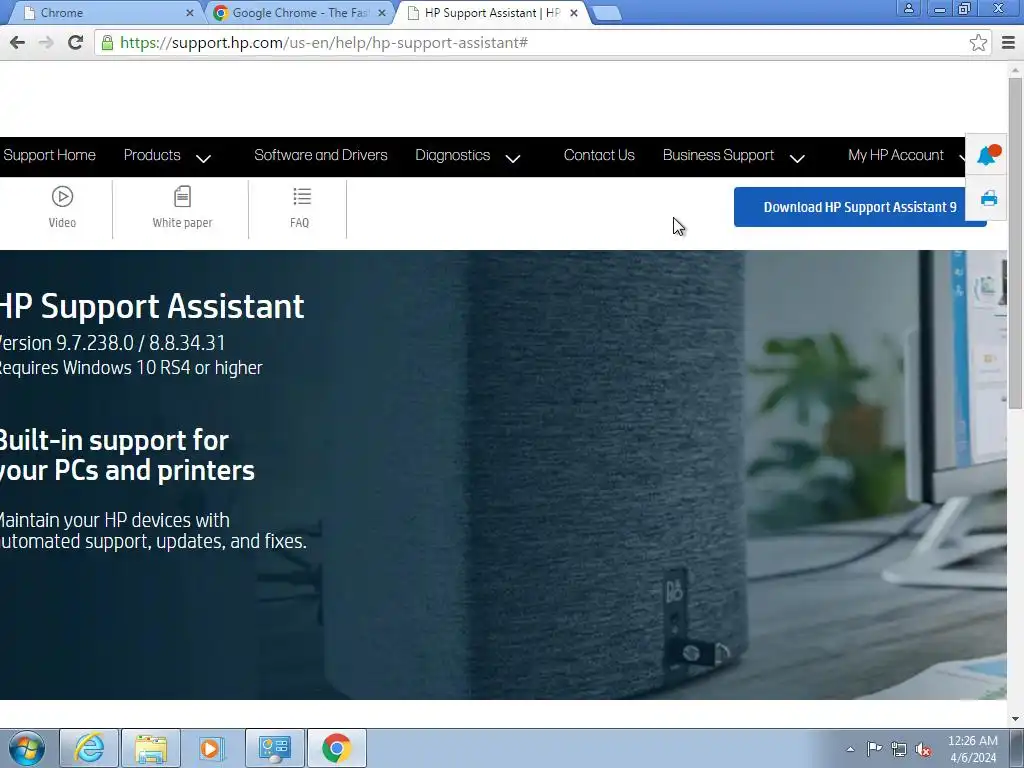
Task: Click the browser forward arrow
Action: pos(46,42)
